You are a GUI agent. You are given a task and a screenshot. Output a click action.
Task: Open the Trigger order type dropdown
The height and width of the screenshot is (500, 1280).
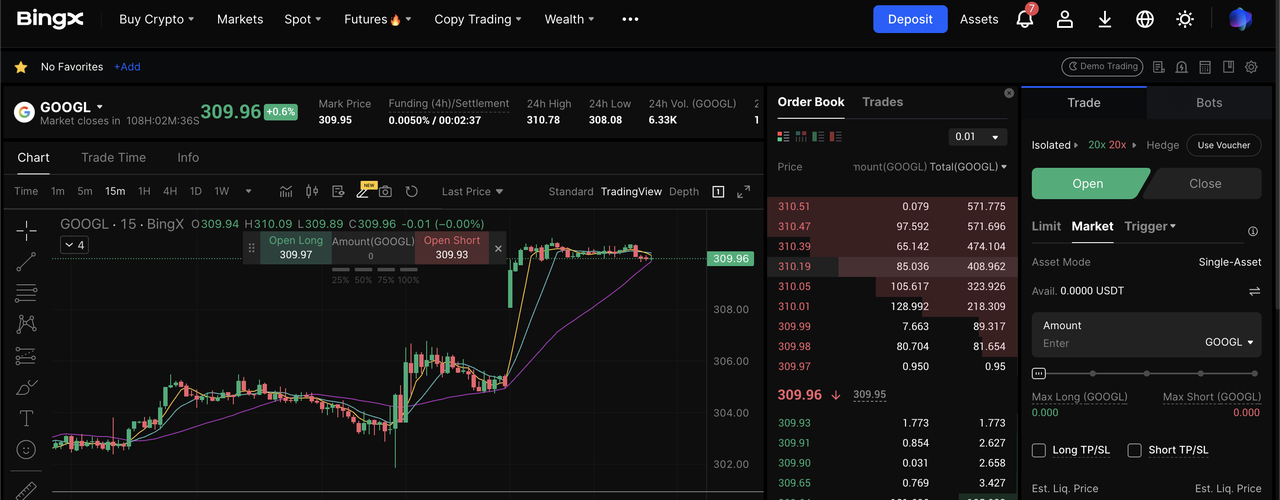(1150, 226)
